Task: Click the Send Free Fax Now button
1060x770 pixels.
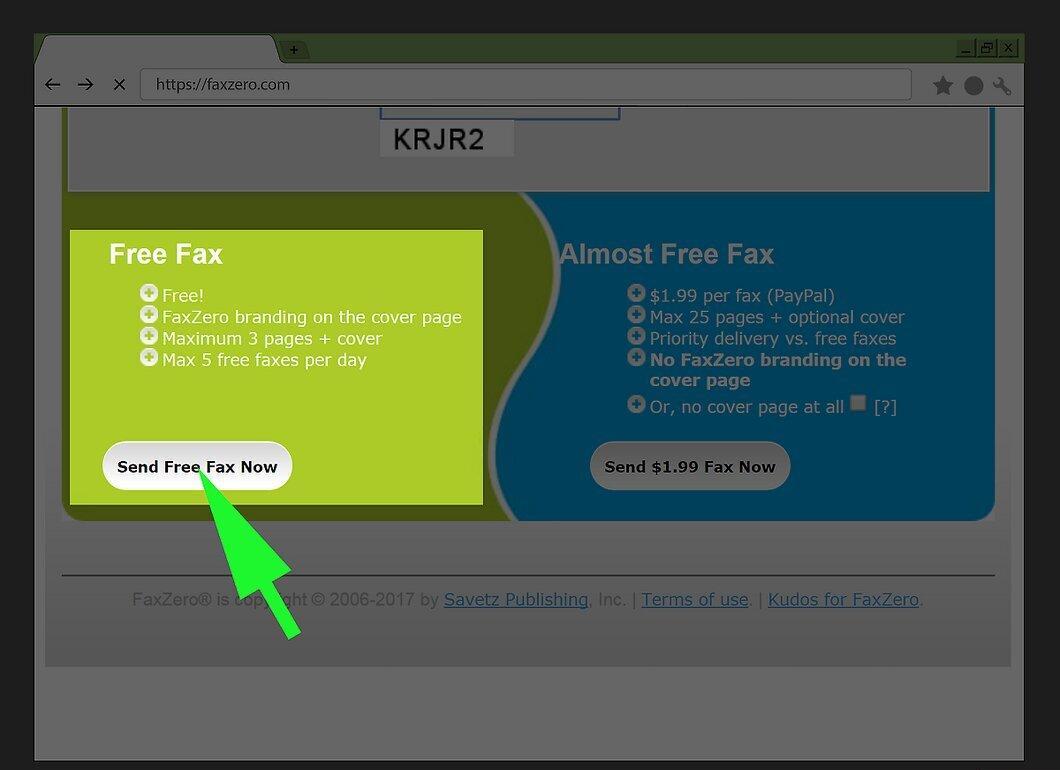Action: (x=197, y=466)
